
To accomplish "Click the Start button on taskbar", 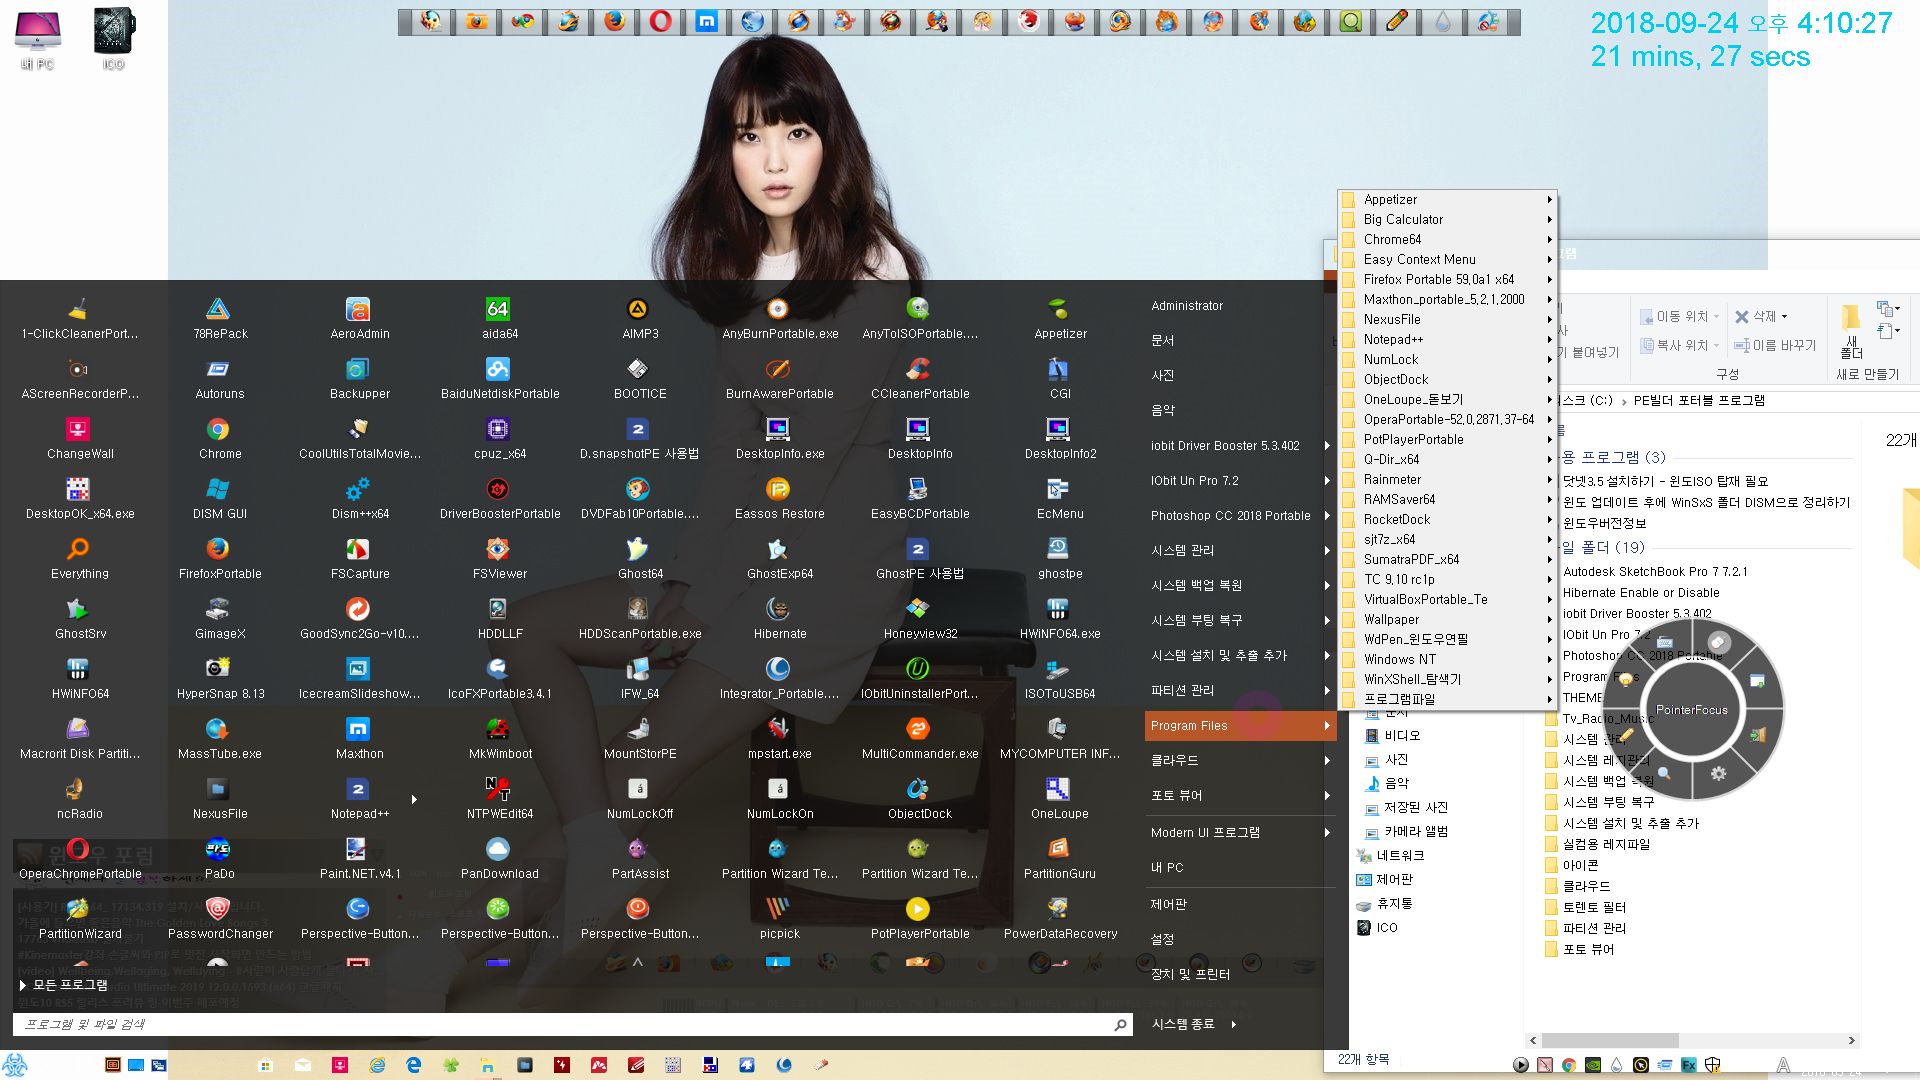I will [x=15, y=1065].
